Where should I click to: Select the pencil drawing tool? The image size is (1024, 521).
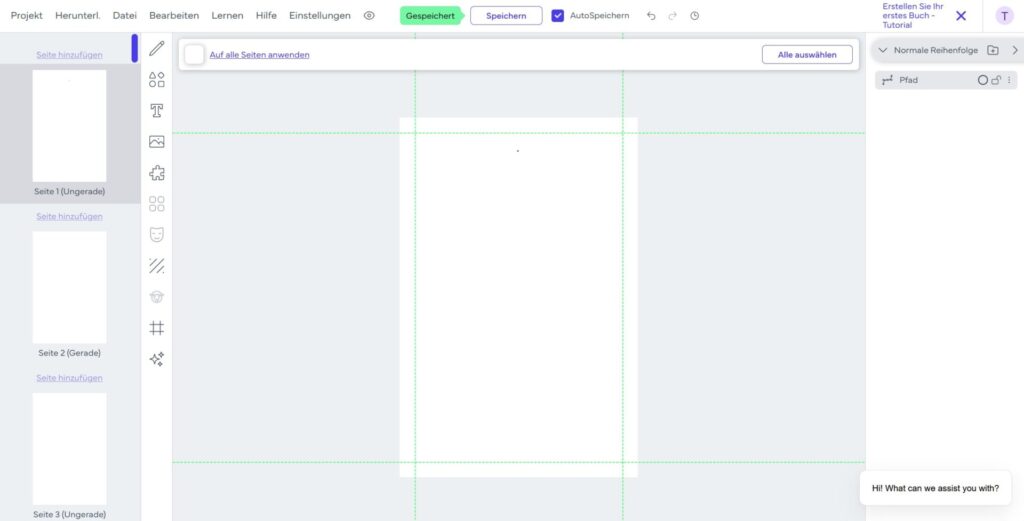[x=157, y=48]
